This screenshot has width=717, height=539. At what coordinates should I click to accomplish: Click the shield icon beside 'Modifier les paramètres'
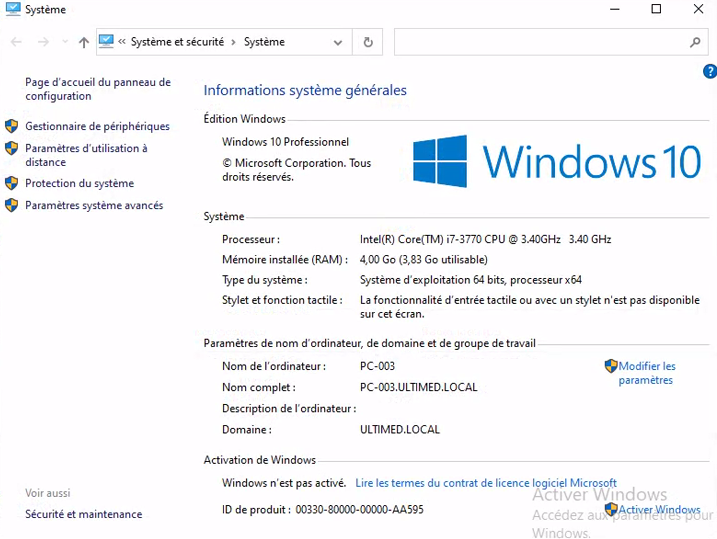(x=611, y=366)
